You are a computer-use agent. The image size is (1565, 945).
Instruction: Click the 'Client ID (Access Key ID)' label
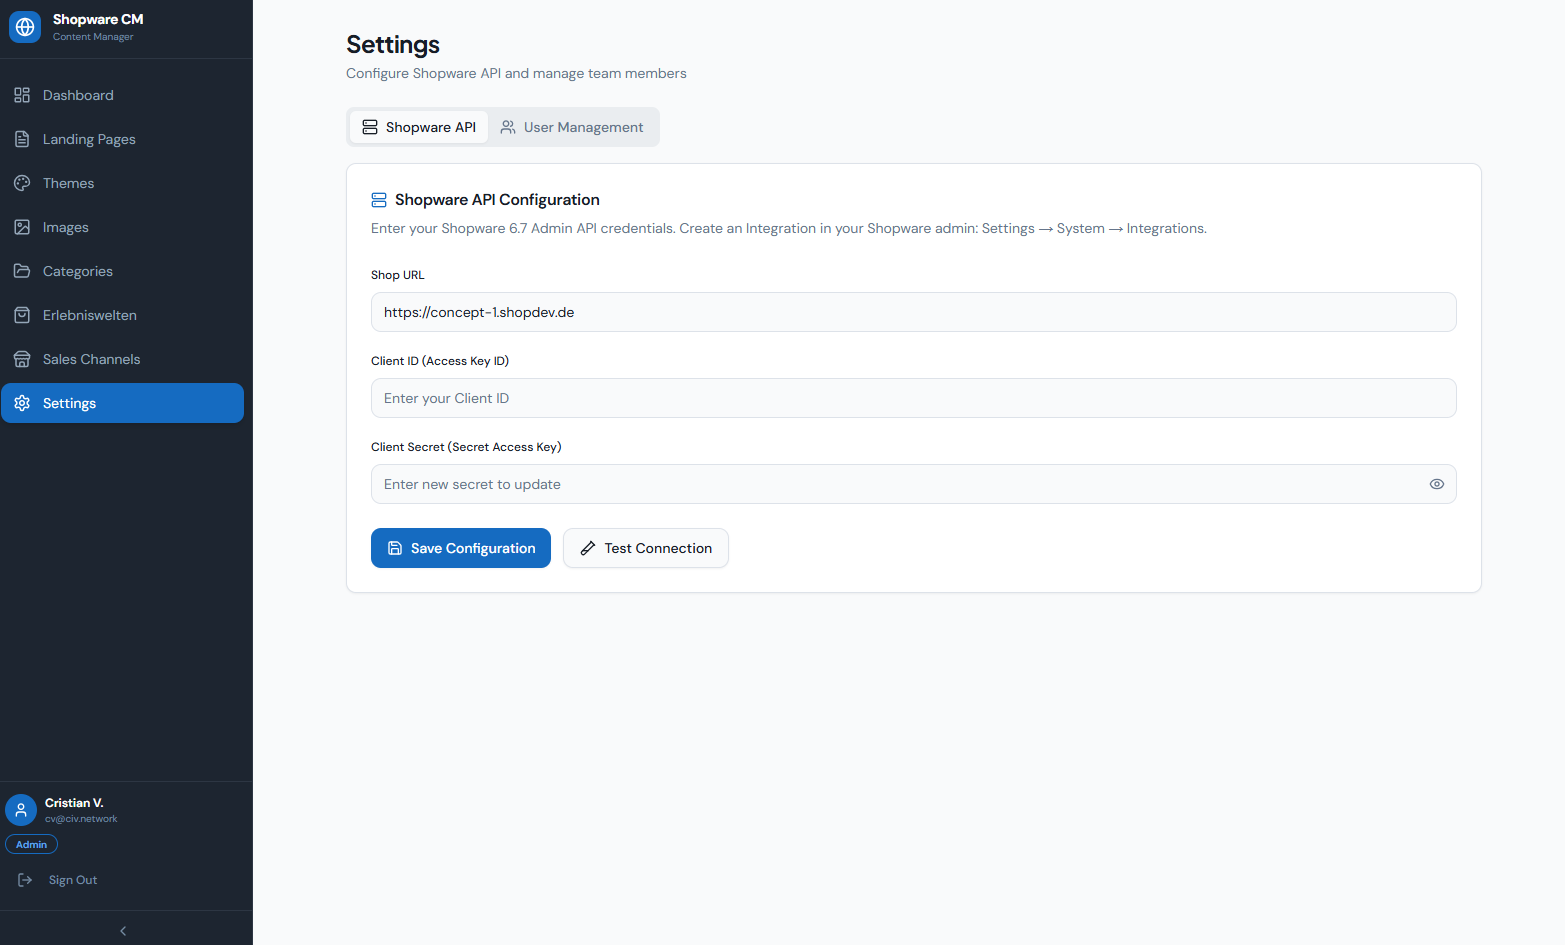click(x=440, y=361)
